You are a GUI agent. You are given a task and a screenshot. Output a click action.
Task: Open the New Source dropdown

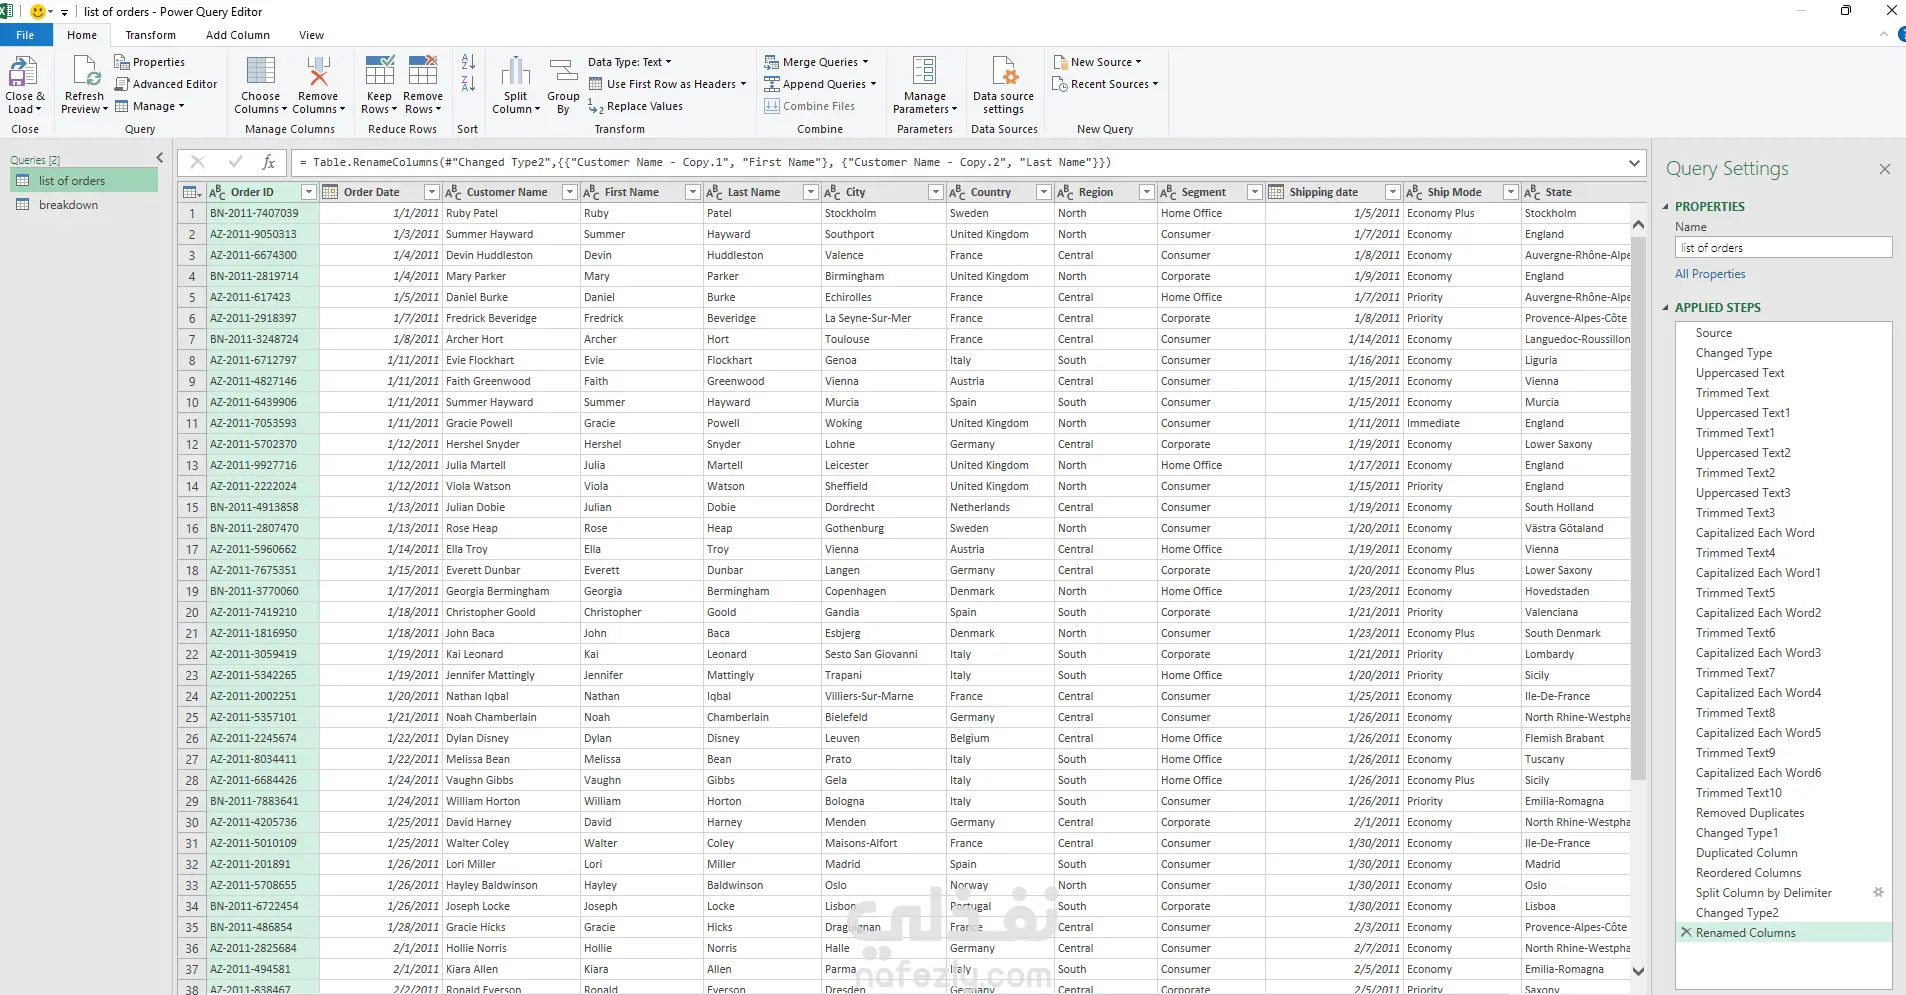click(1097, 62)
